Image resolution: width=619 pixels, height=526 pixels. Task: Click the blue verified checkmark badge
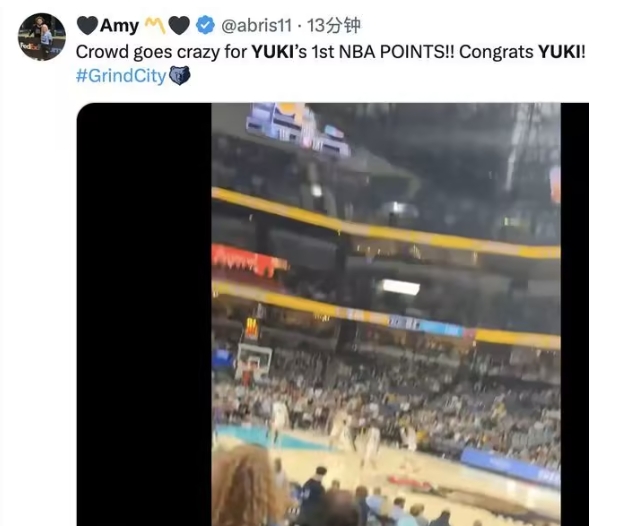(x=205, y=26)
